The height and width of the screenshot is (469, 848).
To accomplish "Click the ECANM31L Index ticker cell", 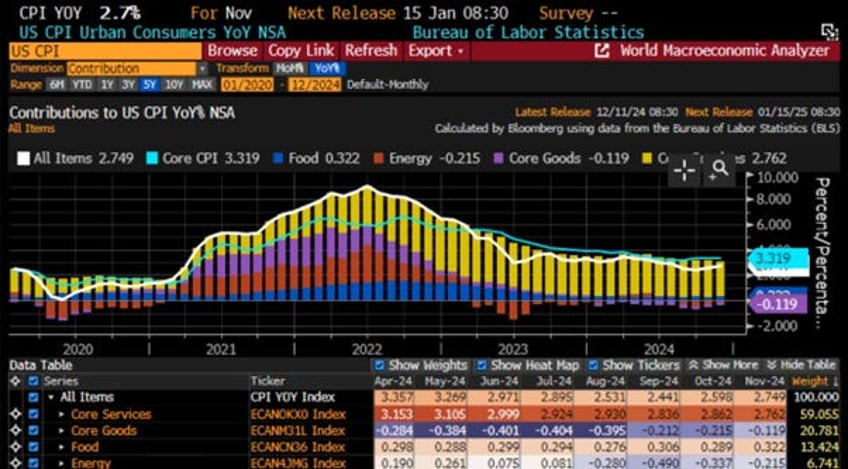I will (x=298, y=431).
